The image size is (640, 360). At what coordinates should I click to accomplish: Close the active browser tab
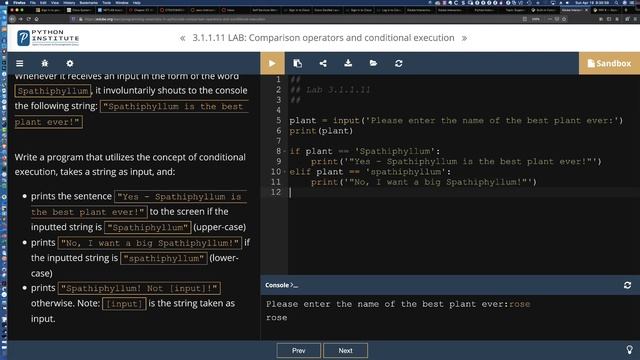(x=587, y=10)
